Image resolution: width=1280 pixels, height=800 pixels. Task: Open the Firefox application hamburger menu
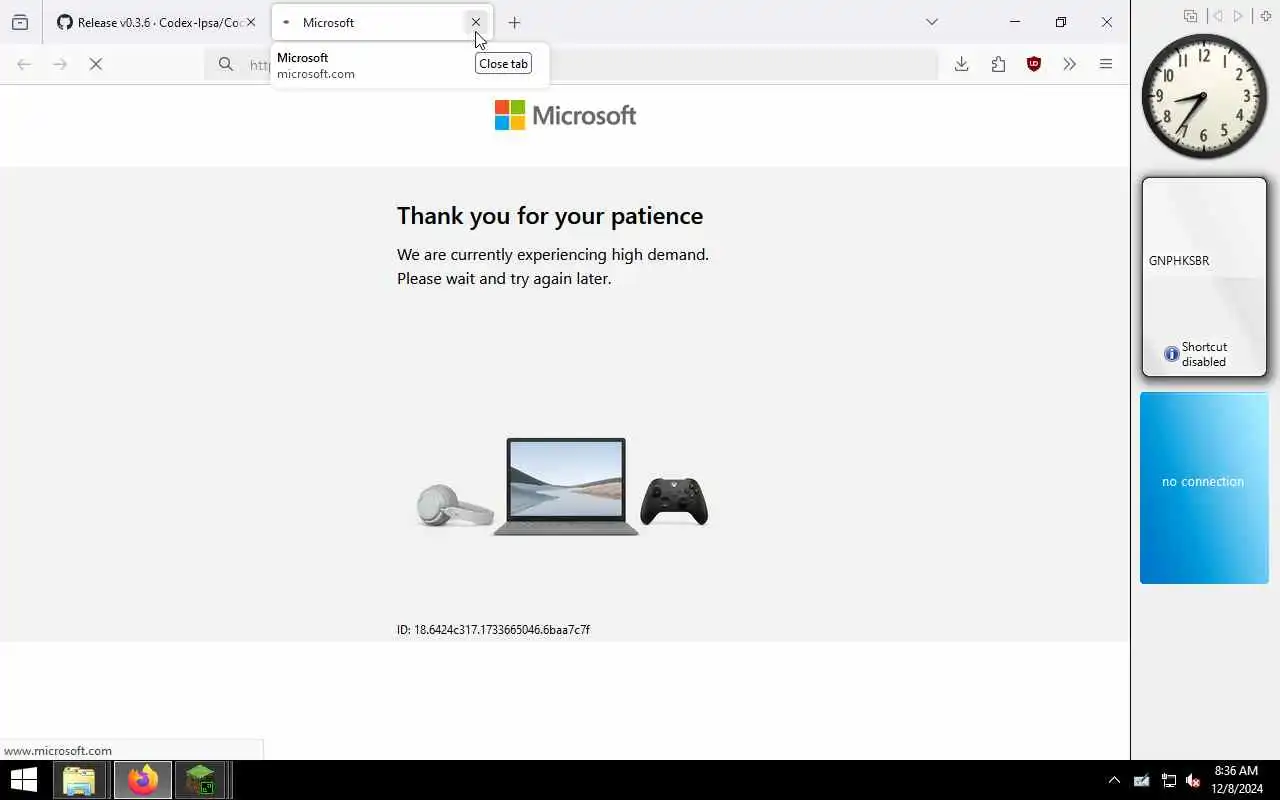(x=1106, y=64)
